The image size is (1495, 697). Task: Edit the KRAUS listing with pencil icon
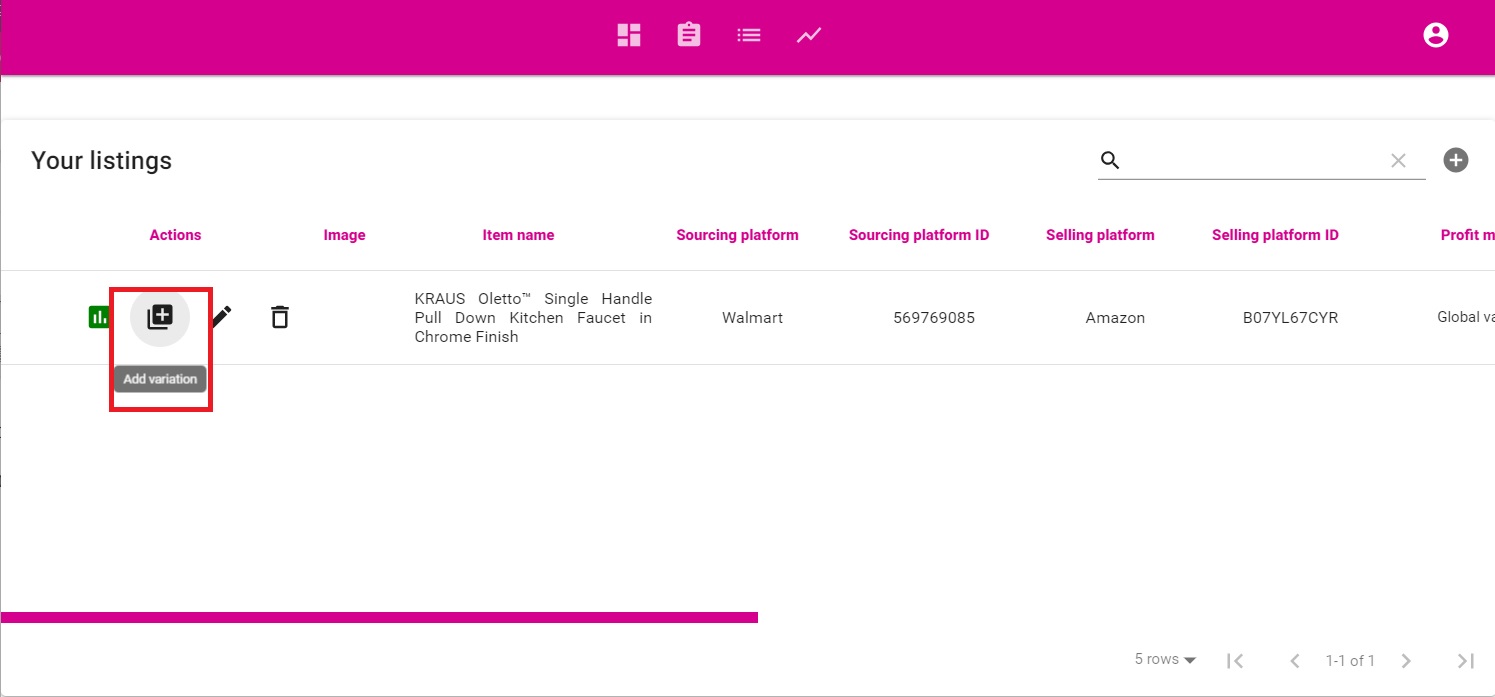[x=221, y=317]
